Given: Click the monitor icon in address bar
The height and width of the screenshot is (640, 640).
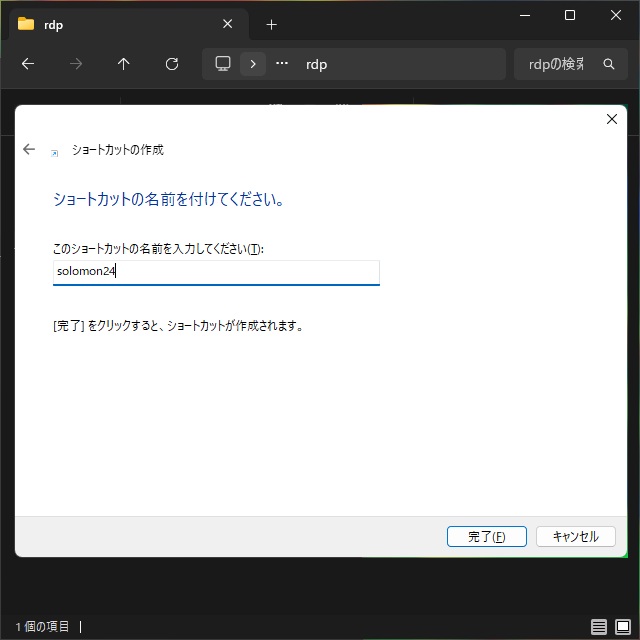Looking at the screenshot, I should [x=223, y=64].
